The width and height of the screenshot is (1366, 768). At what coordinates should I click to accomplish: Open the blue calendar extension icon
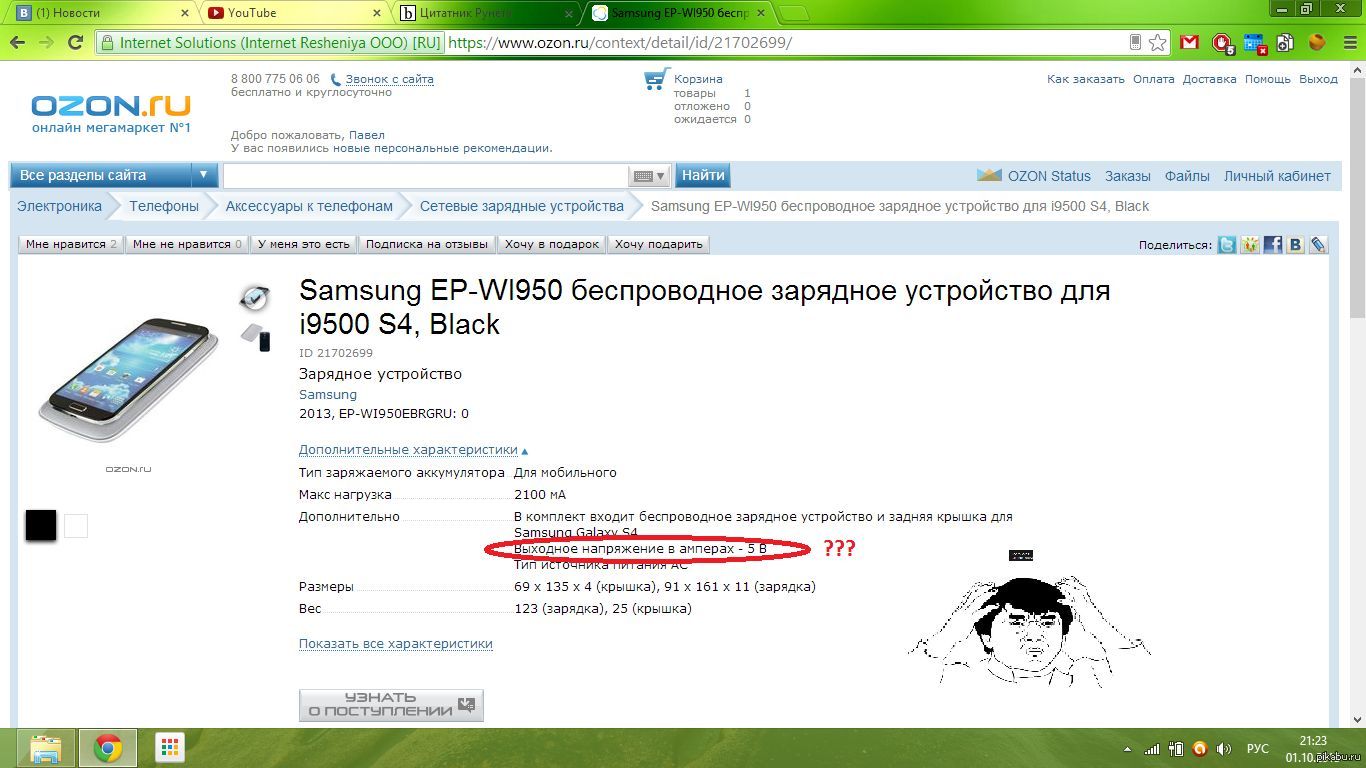(1254, 42)
